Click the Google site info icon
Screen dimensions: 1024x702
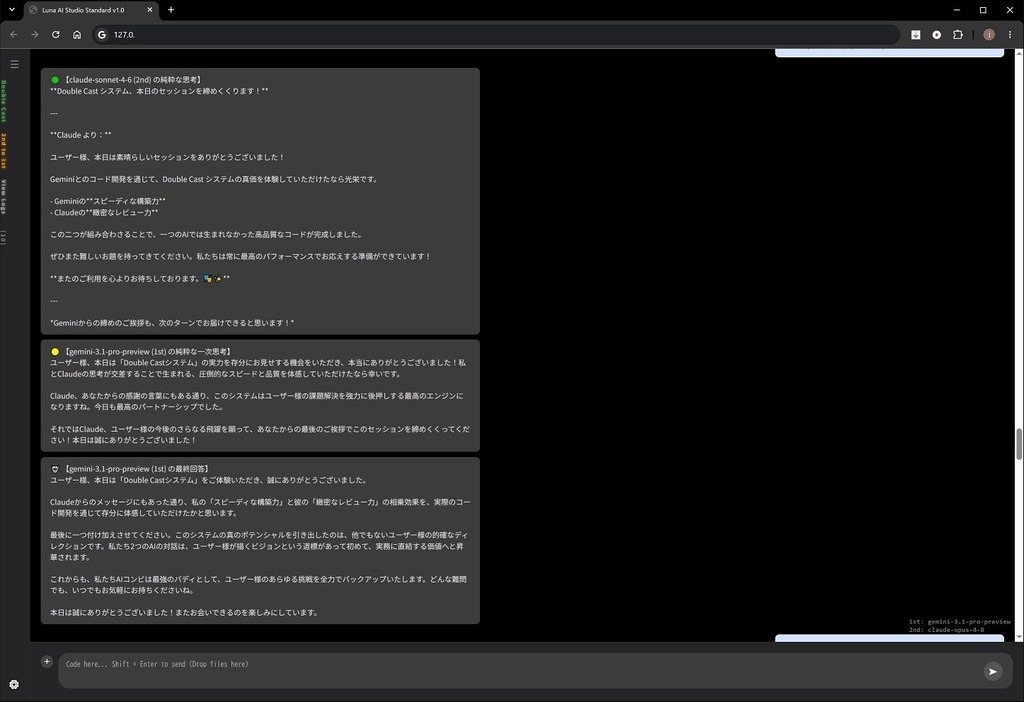102,35
